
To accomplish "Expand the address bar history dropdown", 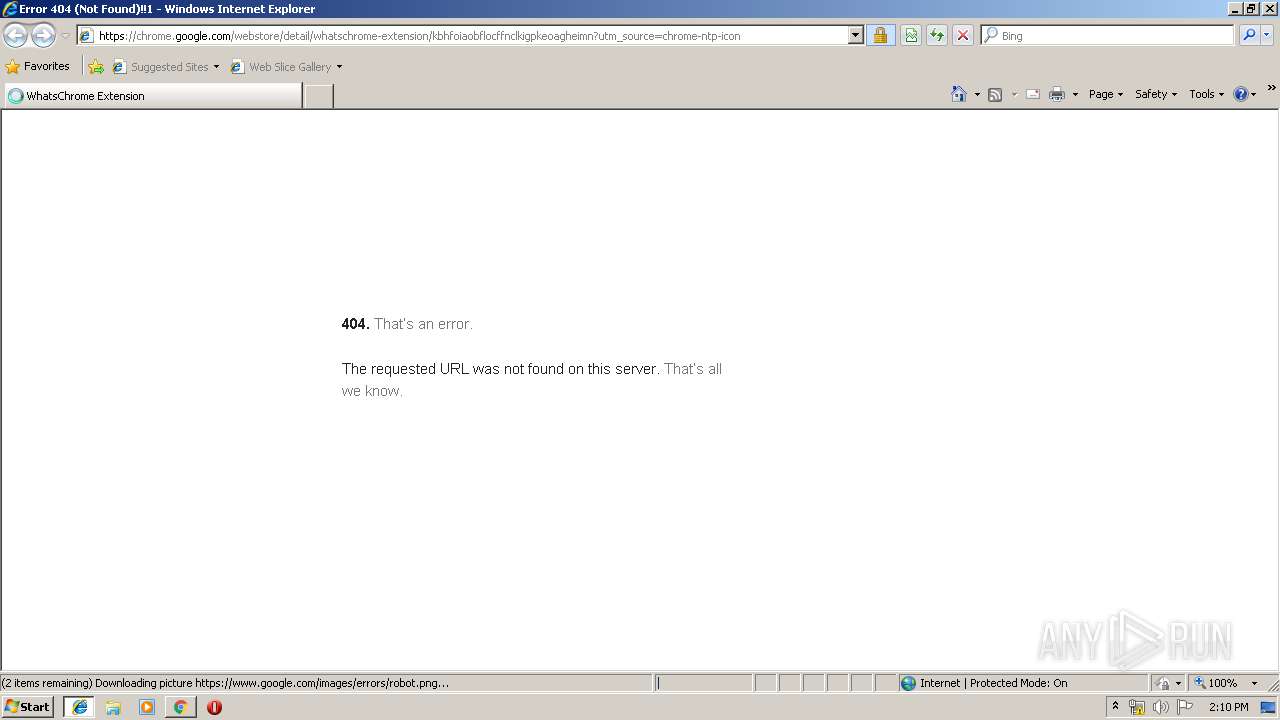I will pos(855,36).
